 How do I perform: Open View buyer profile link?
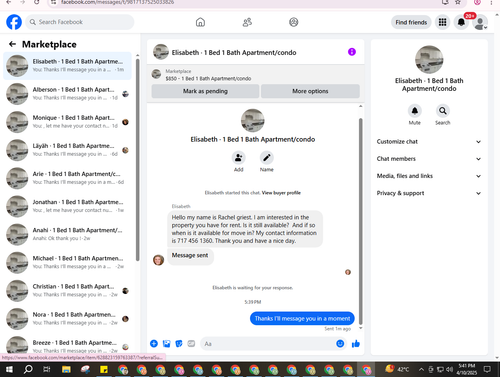coord(281,193)
